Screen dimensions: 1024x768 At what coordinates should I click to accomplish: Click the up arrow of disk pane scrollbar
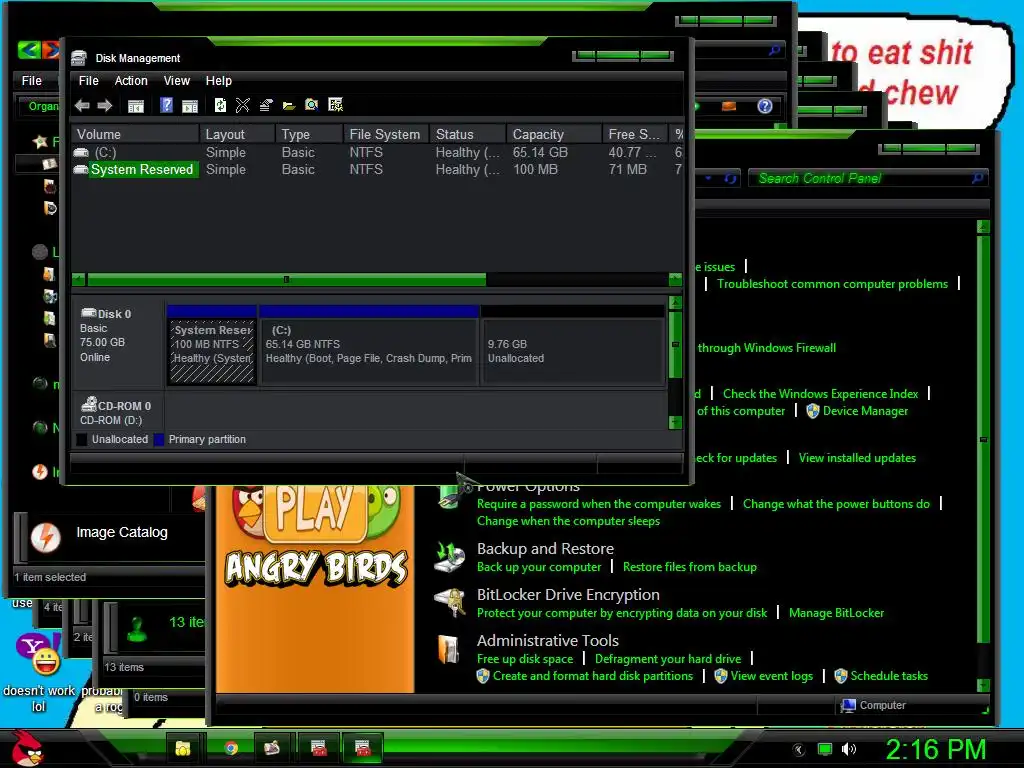coord(675,303)
